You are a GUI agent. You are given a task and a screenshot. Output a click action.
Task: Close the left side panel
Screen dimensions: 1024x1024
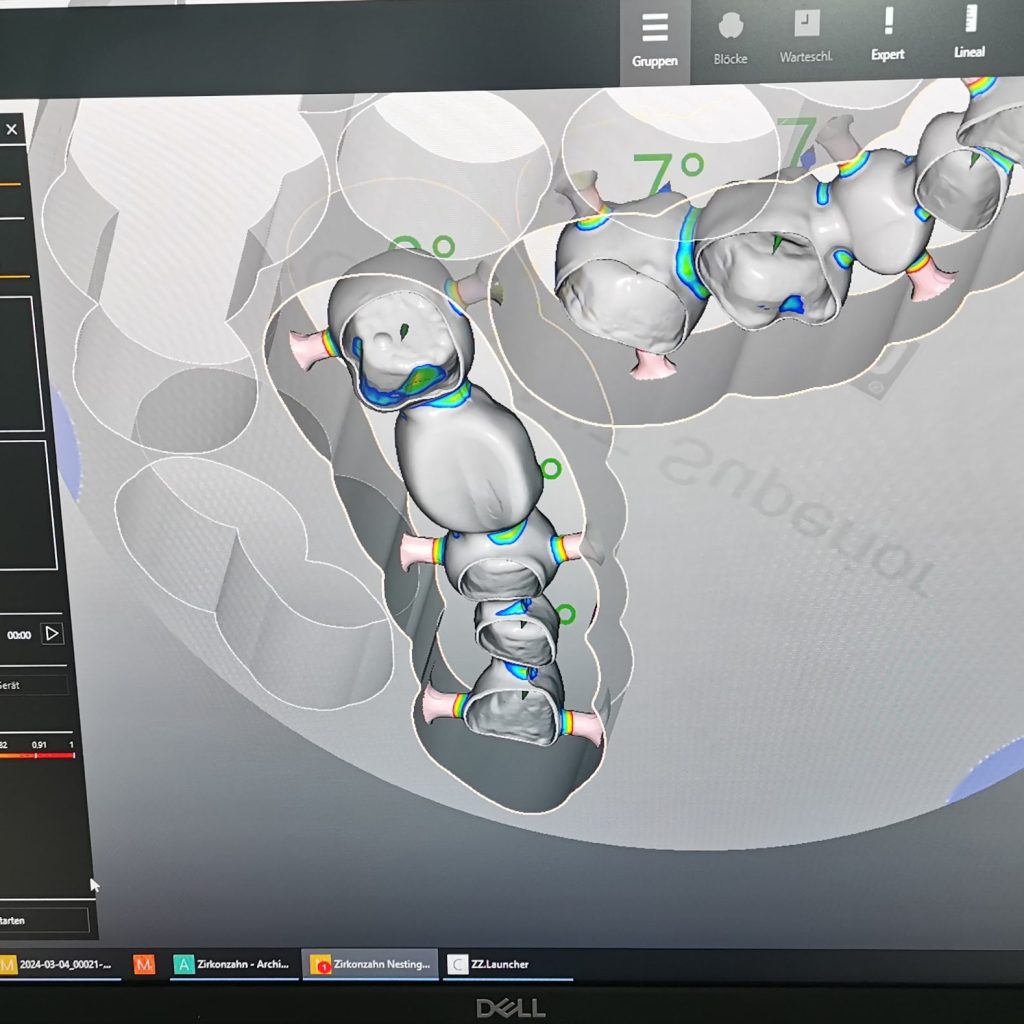coord(12,129)
